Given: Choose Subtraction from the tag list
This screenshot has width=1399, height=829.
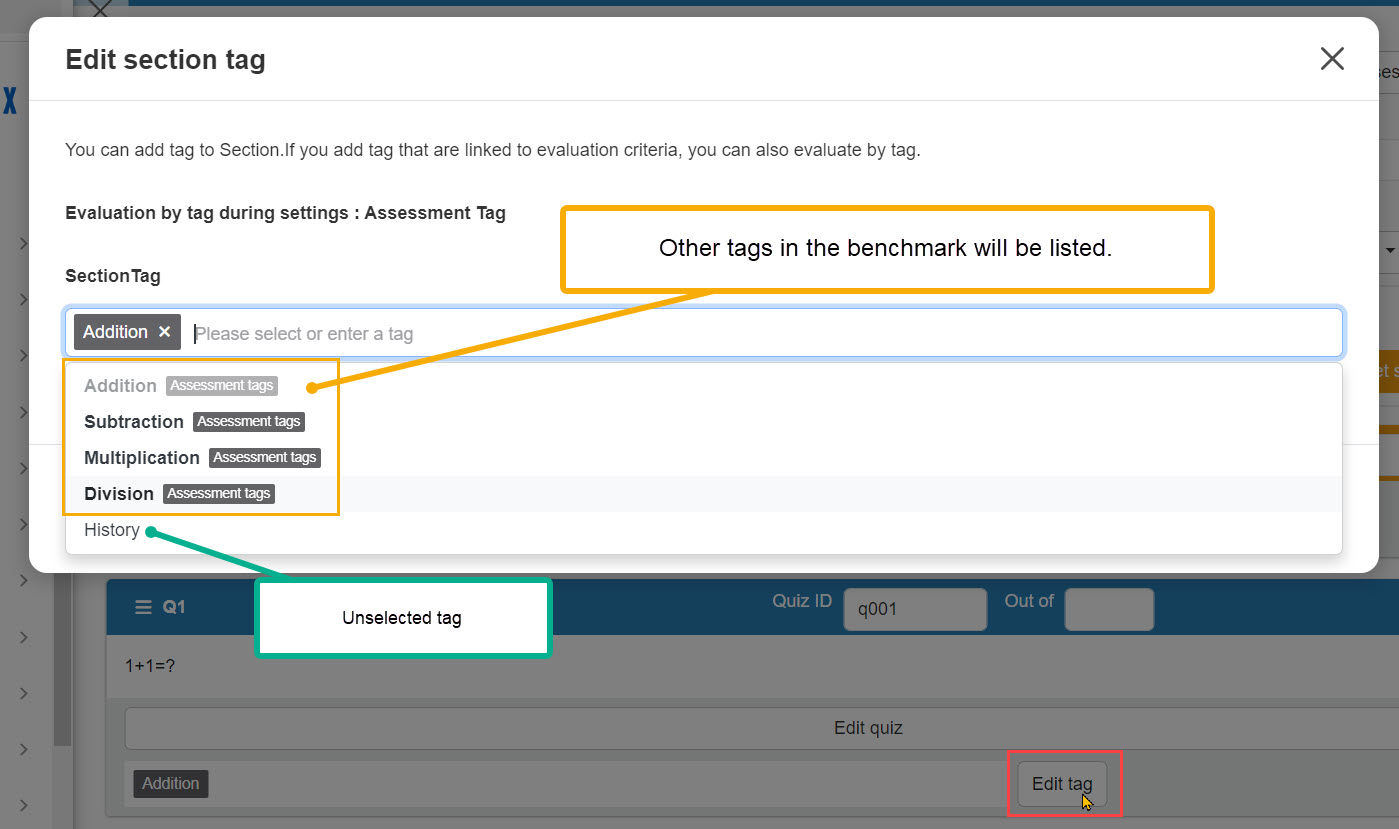Looking at the screenshot, I should tap(703, 422).
